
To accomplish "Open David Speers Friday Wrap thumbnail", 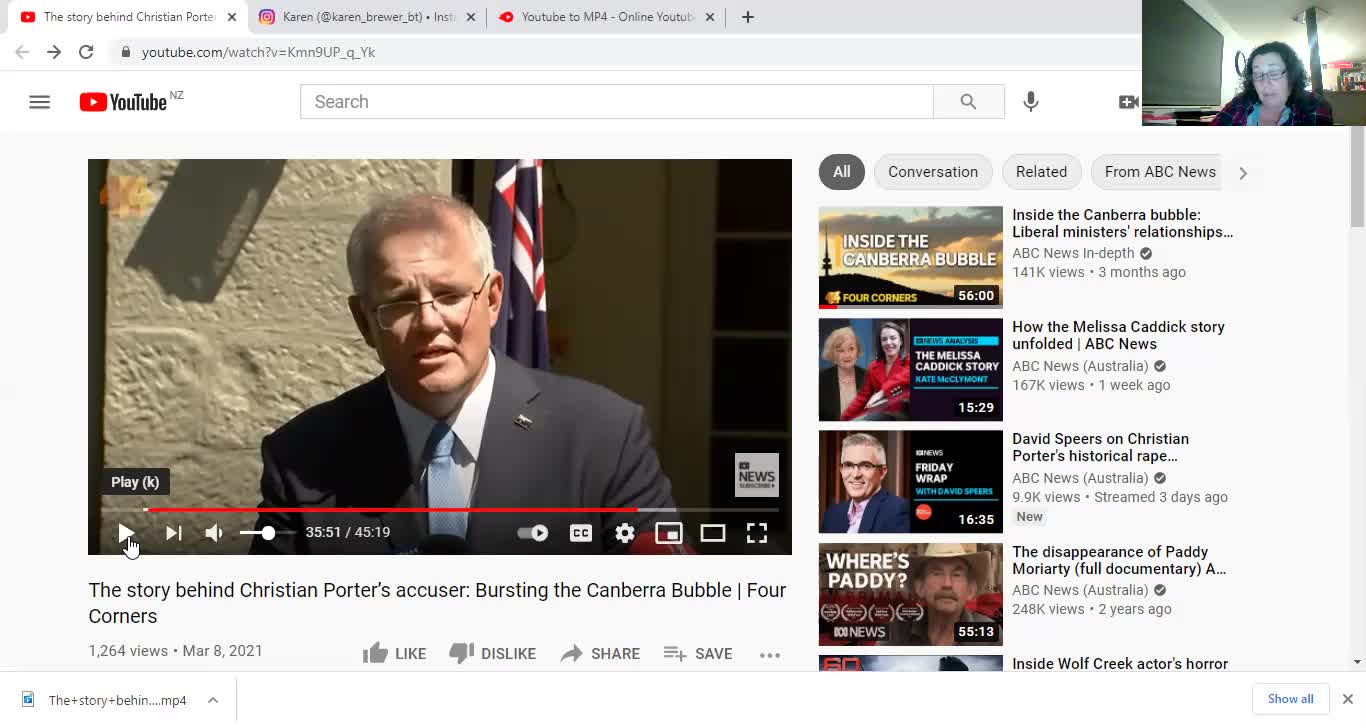I will [x=911, y=482].
